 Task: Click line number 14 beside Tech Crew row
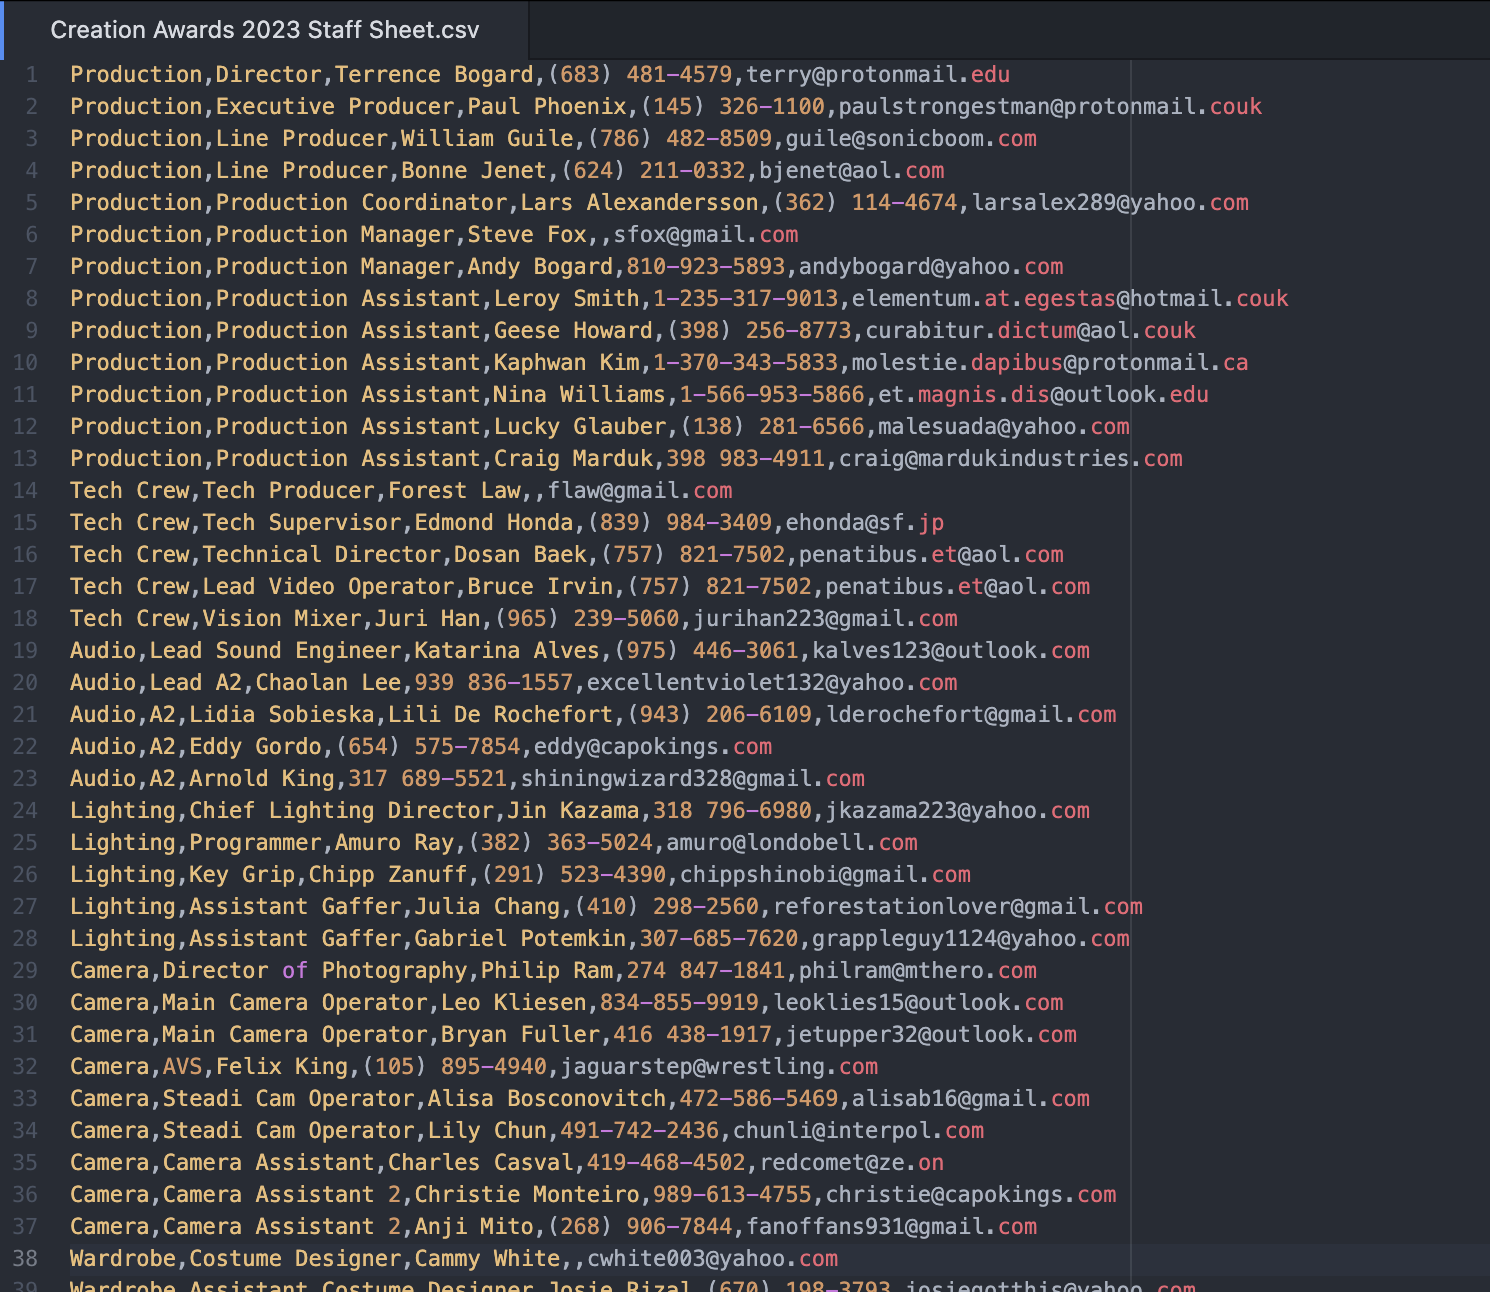26,490
